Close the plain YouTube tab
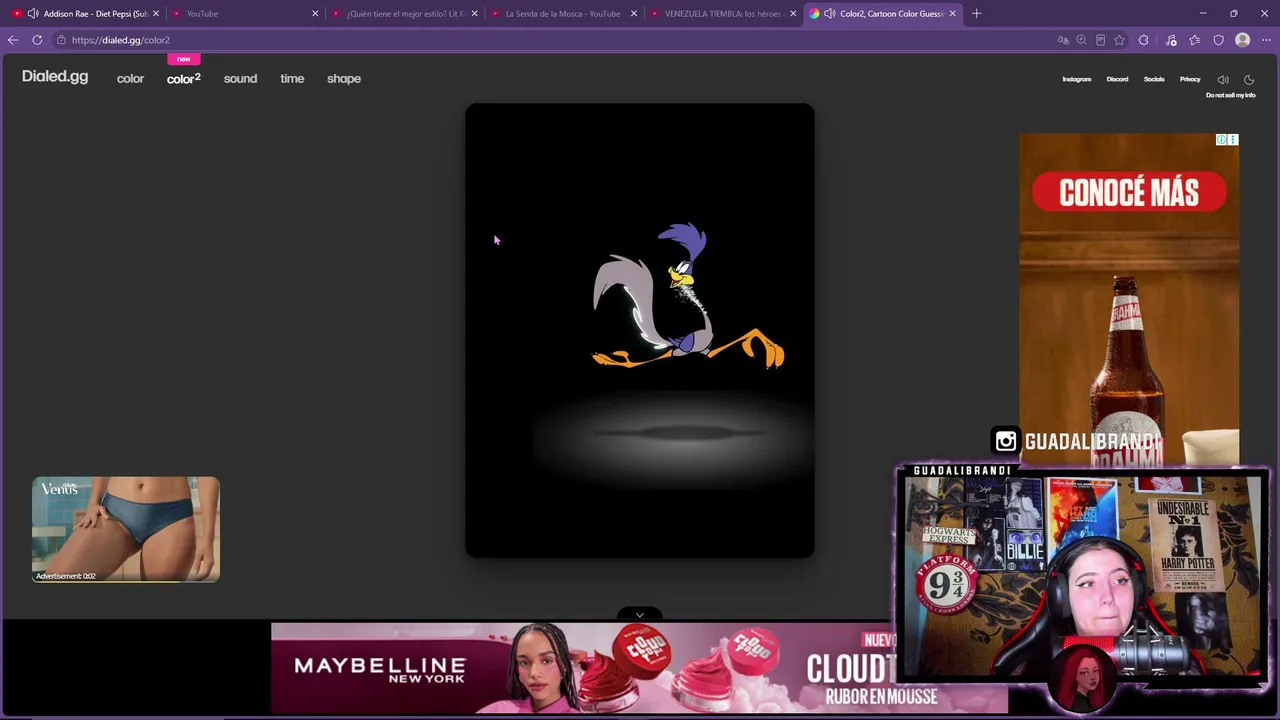The image size is (1280, 720). point(315,13)
